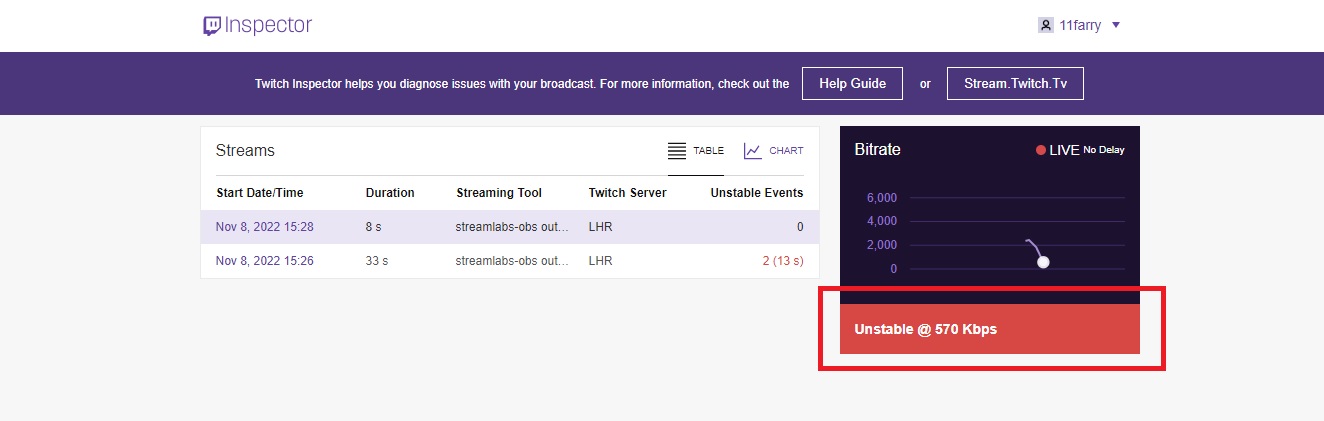Click the Unstable @ 570 Kbps status bar
Viewport: 1324px width, 421px height.
[990, 329]
